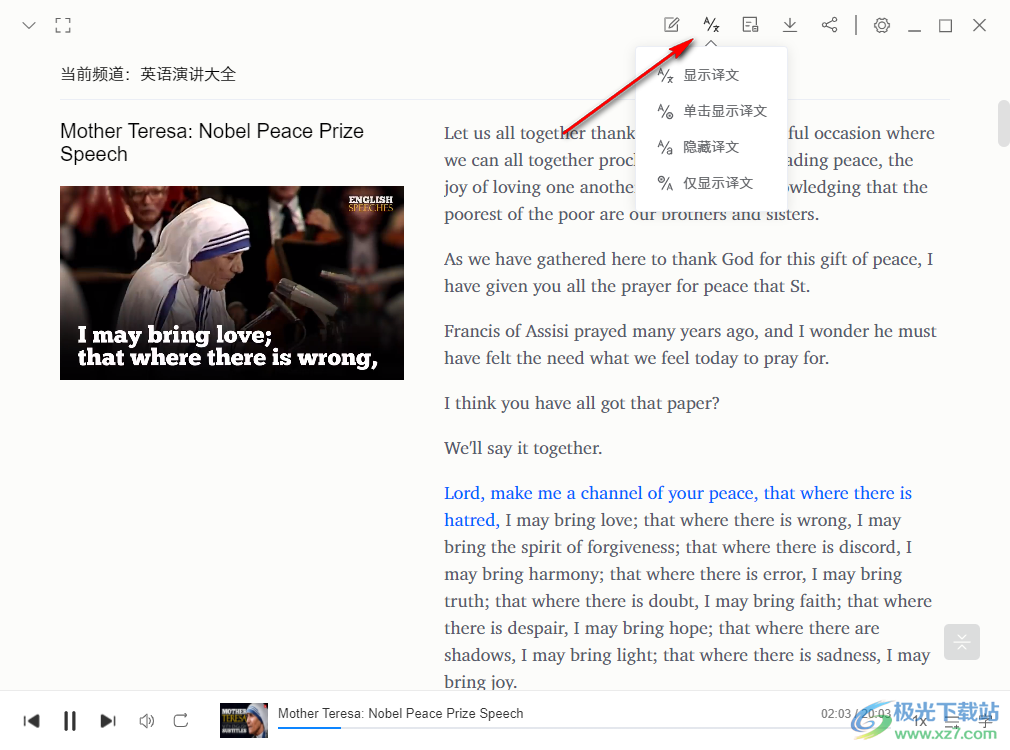Go back to the previous track
1010x750 pixels.
[32, 720]
